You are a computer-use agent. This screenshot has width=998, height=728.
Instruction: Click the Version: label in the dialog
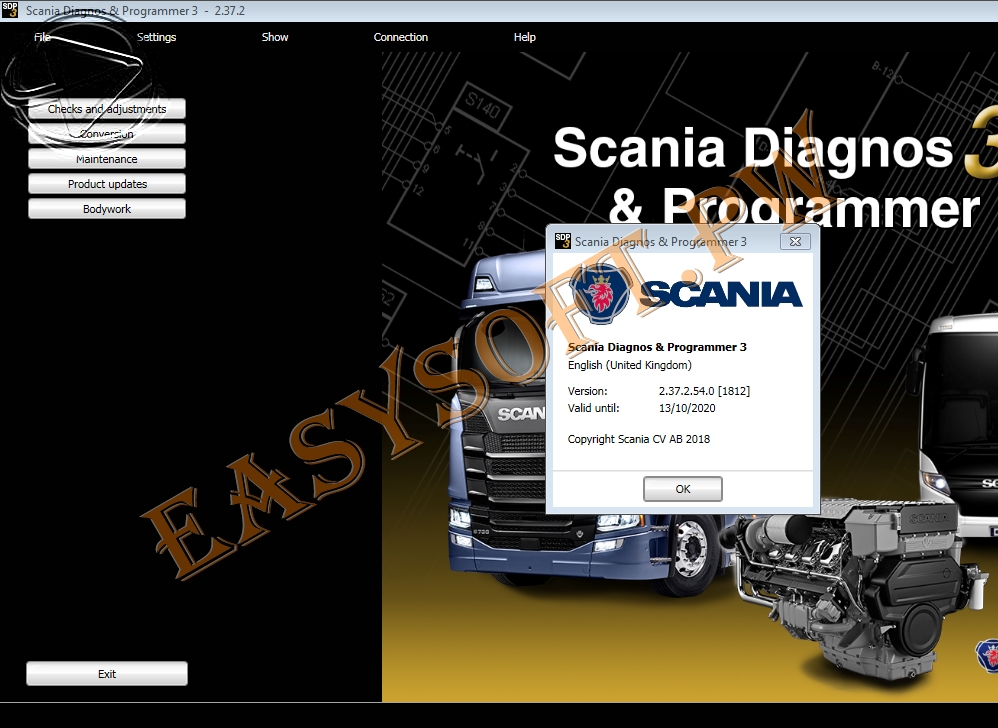[587, 391]
